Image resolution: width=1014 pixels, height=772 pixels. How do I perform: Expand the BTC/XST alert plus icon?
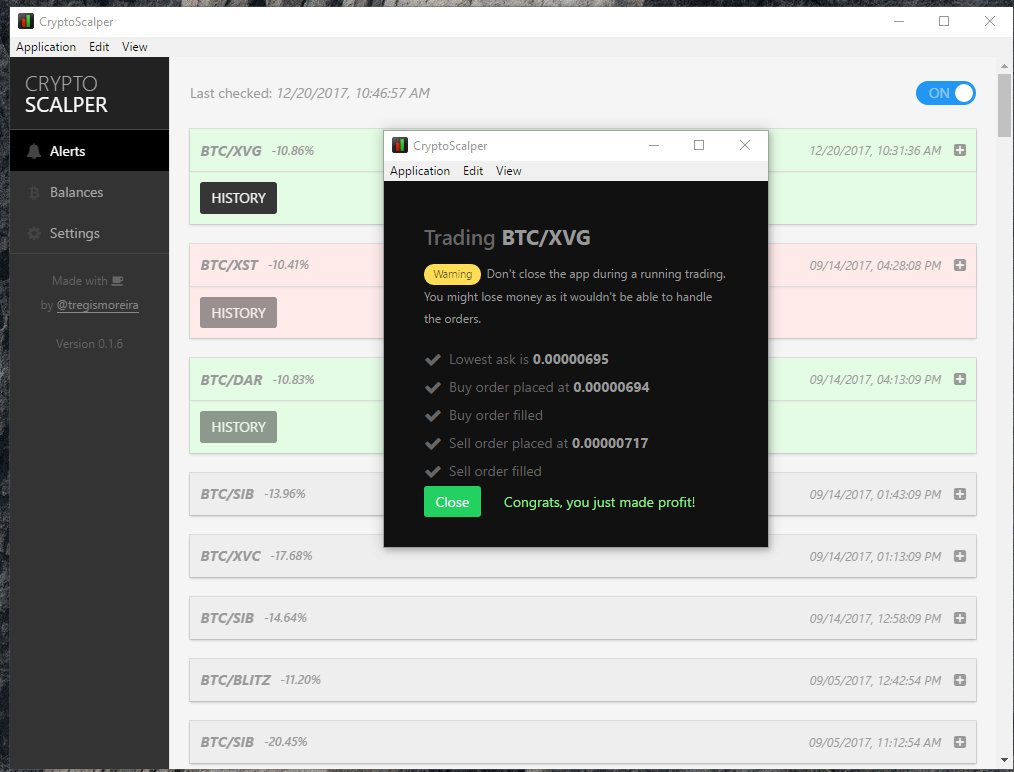coord(960,265)
